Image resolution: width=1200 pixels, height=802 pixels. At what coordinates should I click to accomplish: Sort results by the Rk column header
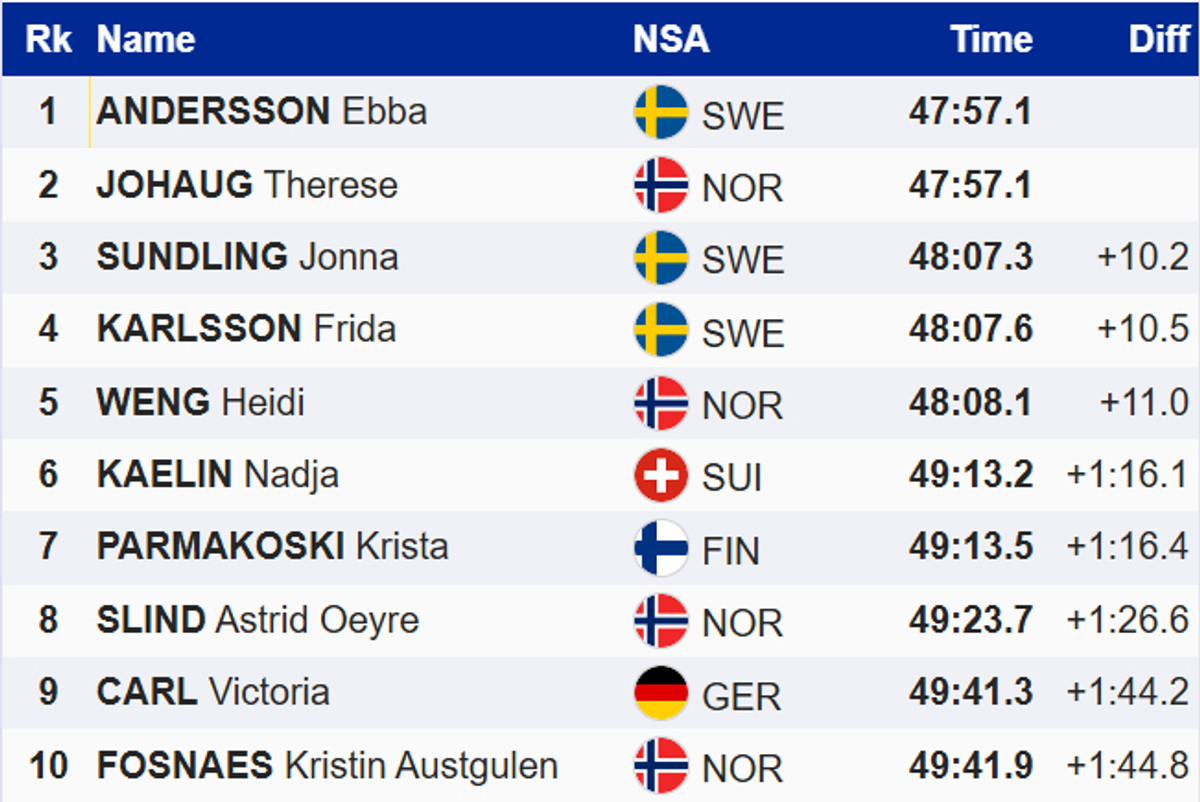pyautogui.click(x=48, y=39)
